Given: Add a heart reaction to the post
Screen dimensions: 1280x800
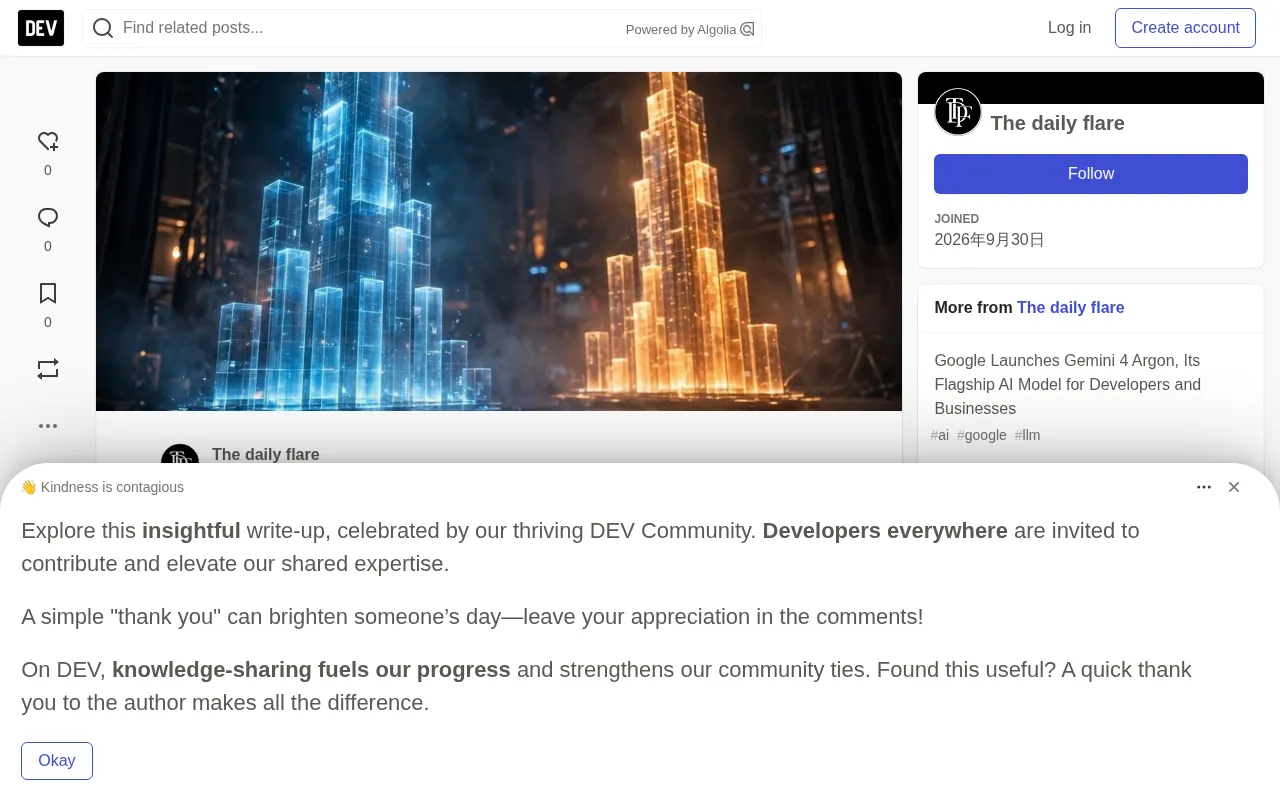Looking at the screenshot, I should [x=48, y=141].
